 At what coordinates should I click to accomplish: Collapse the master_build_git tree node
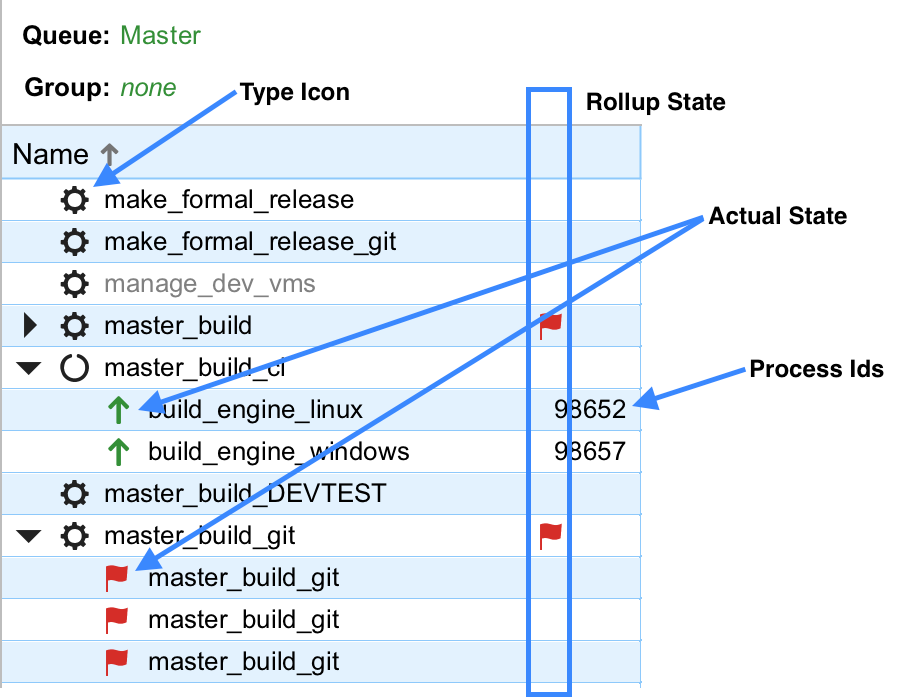[30, 537]
